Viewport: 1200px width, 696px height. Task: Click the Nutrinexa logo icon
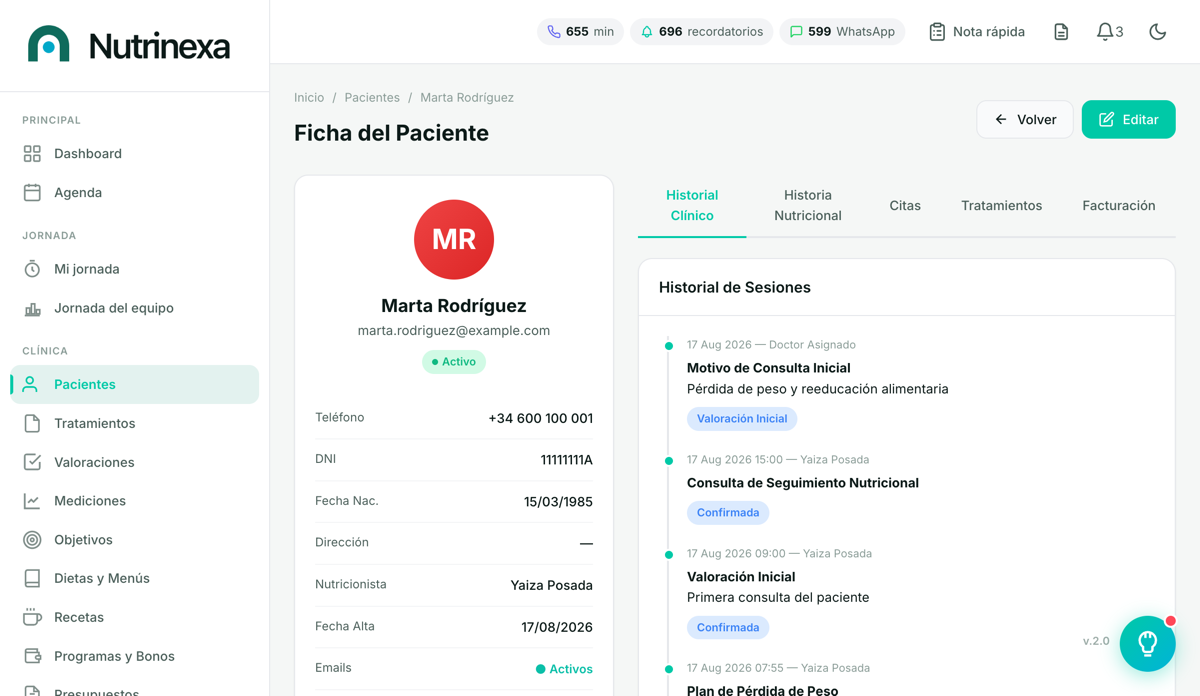coord(49,45)
